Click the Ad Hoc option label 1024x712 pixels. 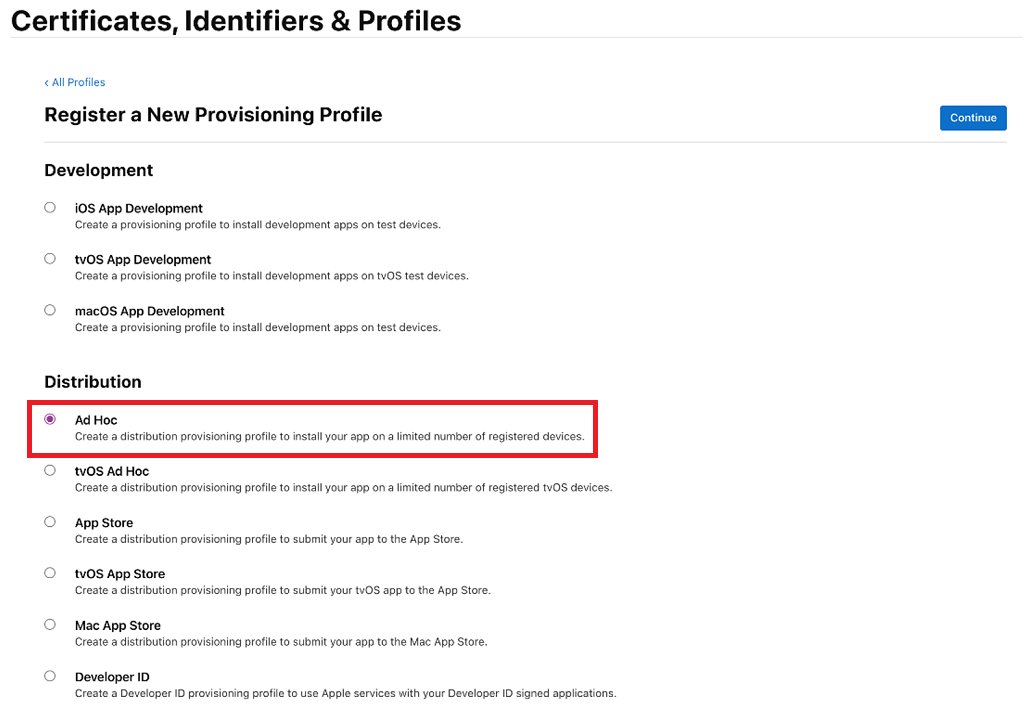(x=96, y=420)
